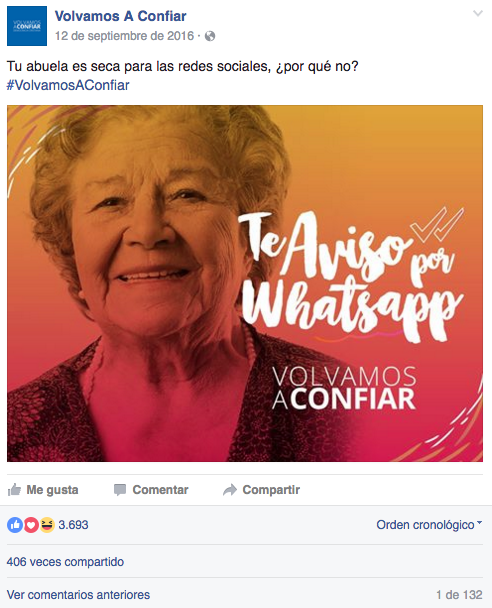Click the public globe privacy icon
Viewport: 492px width, 608px height.
point(210,36)
